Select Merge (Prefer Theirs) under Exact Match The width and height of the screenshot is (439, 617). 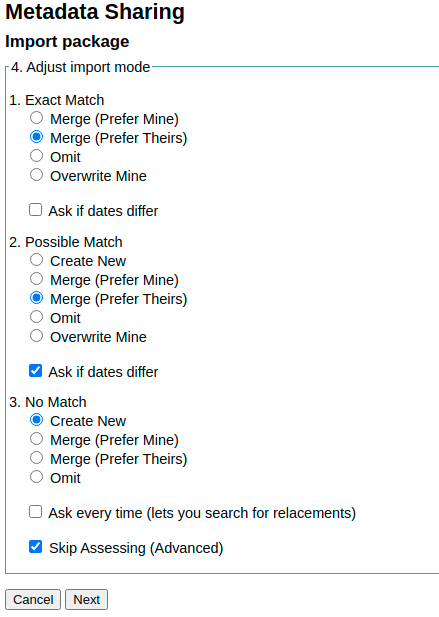pos(36,137)
